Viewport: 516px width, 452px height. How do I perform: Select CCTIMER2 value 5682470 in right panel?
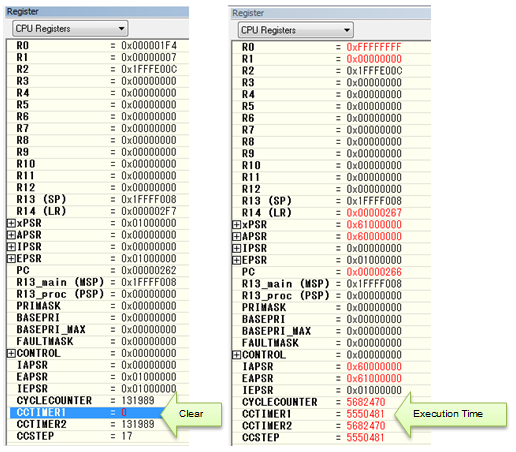point(366,426)
